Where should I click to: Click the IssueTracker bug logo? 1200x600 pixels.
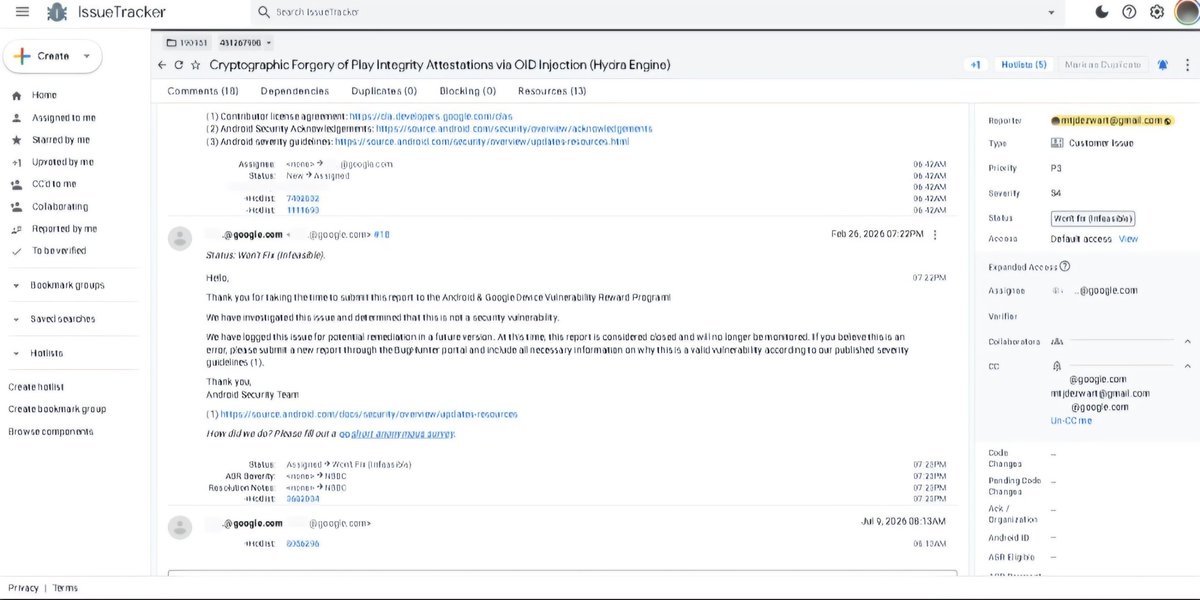coord(57,12)
